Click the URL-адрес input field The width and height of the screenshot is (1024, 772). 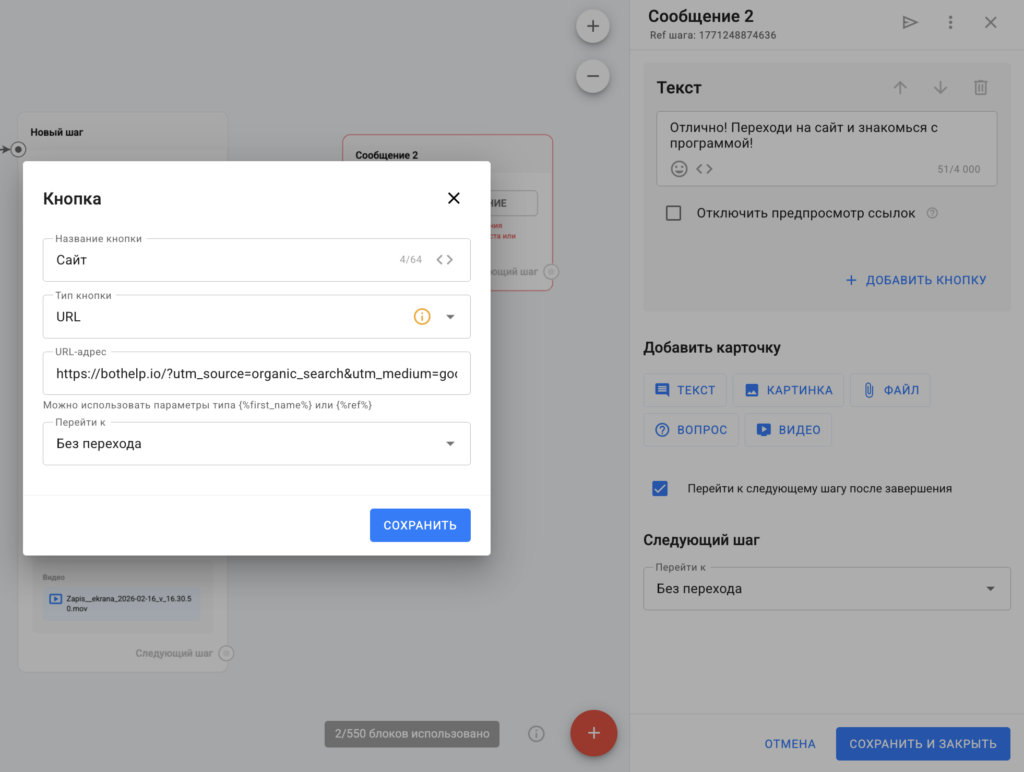[256, 373]
